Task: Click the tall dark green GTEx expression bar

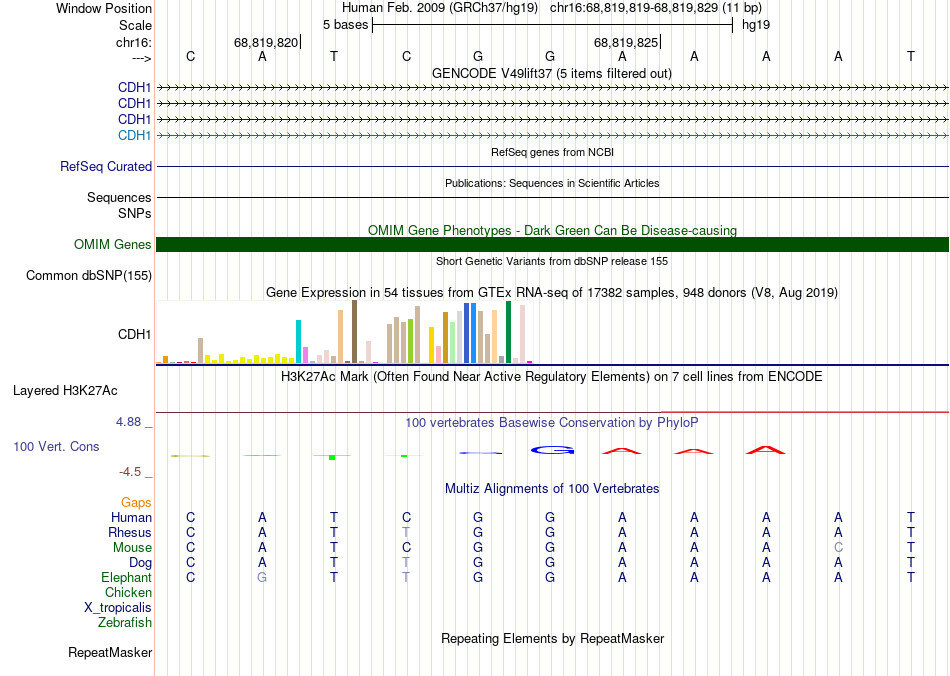Action: [508, 331]
